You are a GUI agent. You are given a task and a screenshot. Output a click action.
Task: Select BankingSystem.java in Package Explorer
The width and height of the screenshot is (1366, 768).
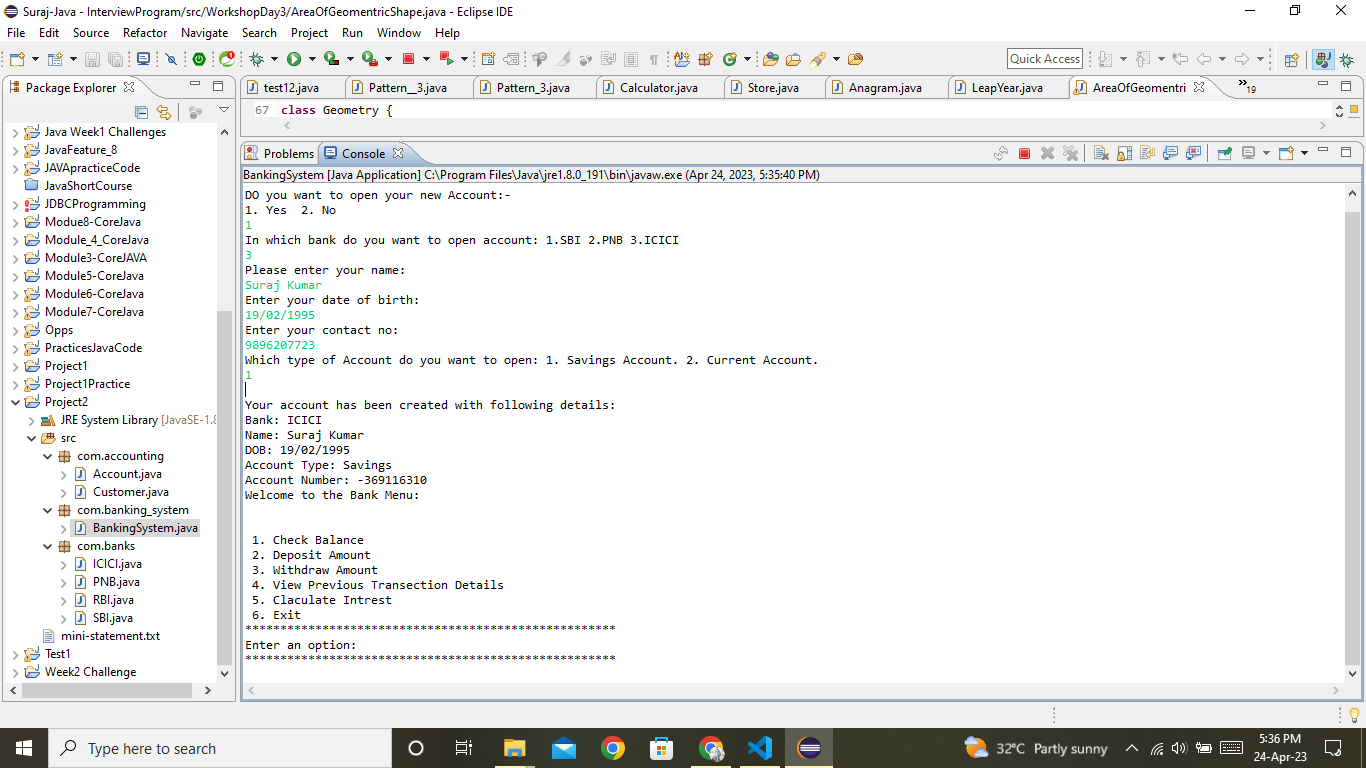(x=145, y=528)
